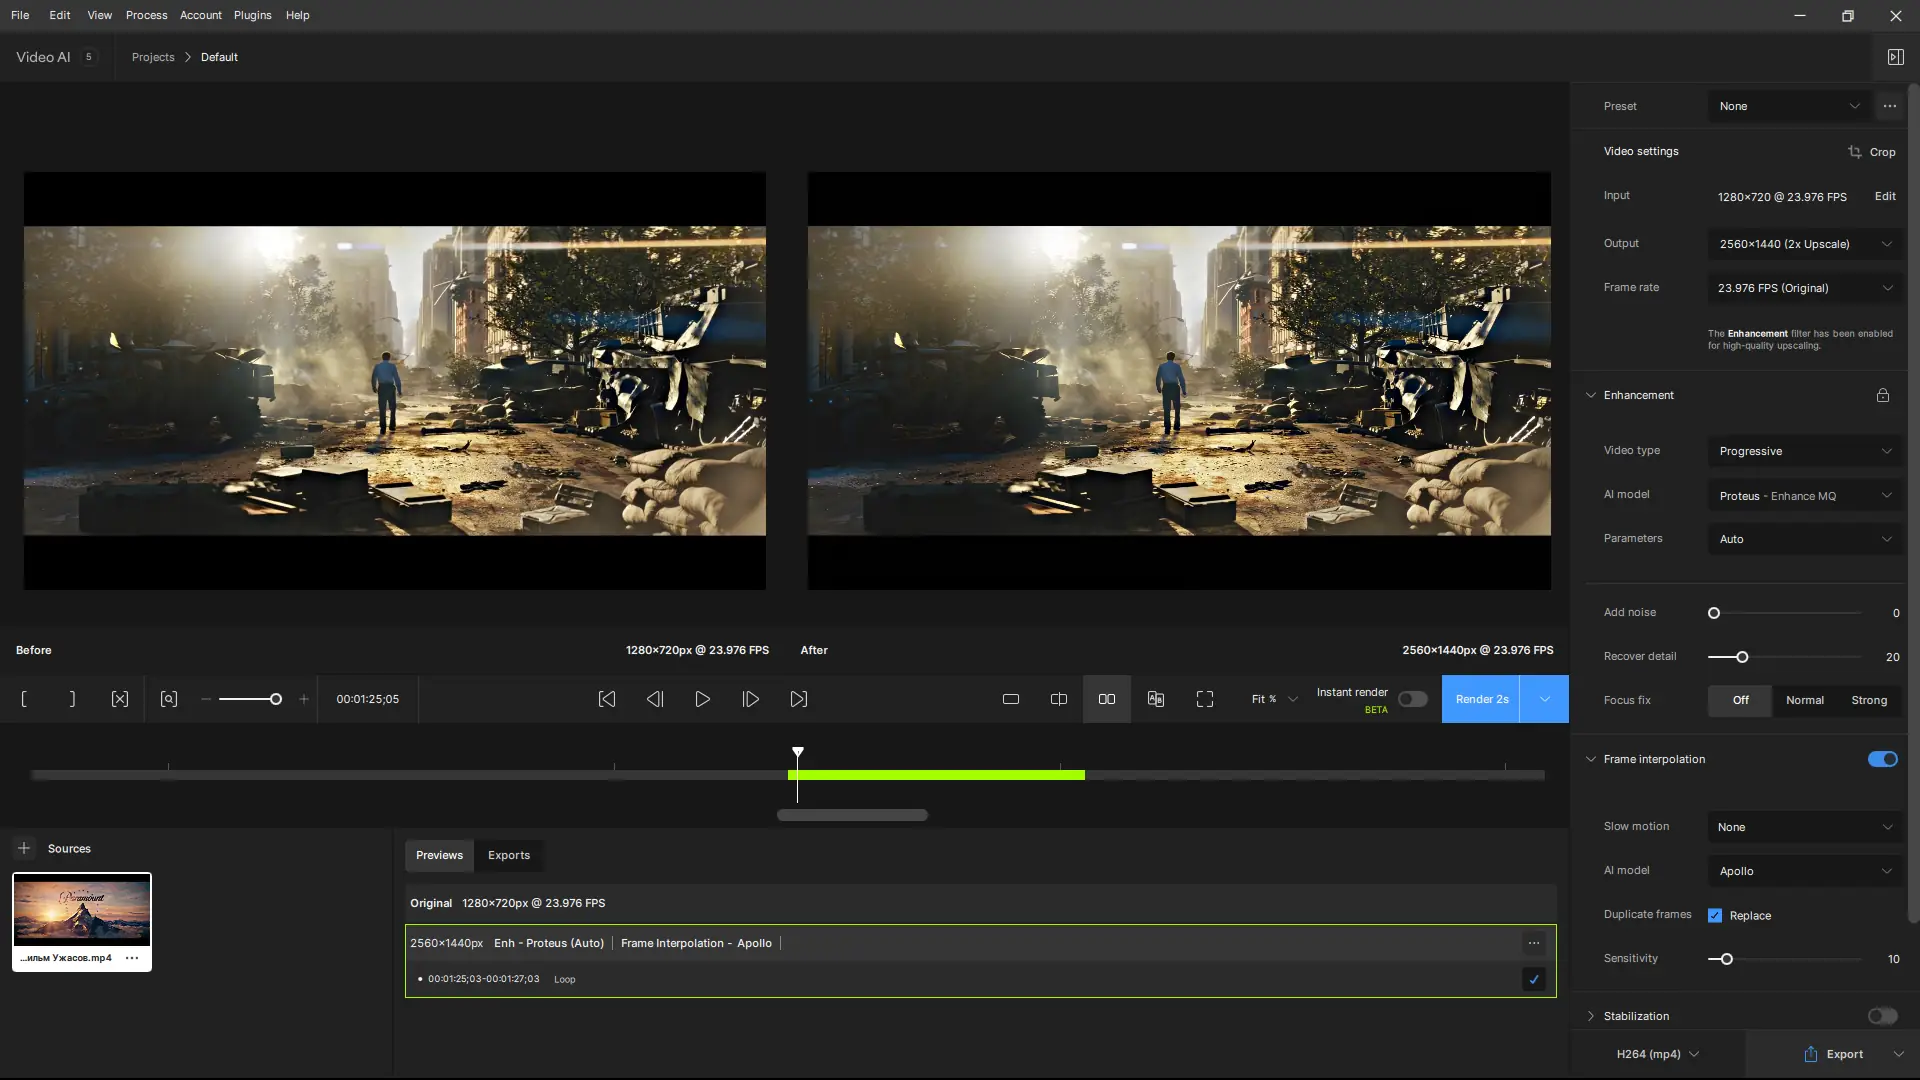Open the Output resolution dropdown
1920x1080 pixels.
tap(1805, 244)
